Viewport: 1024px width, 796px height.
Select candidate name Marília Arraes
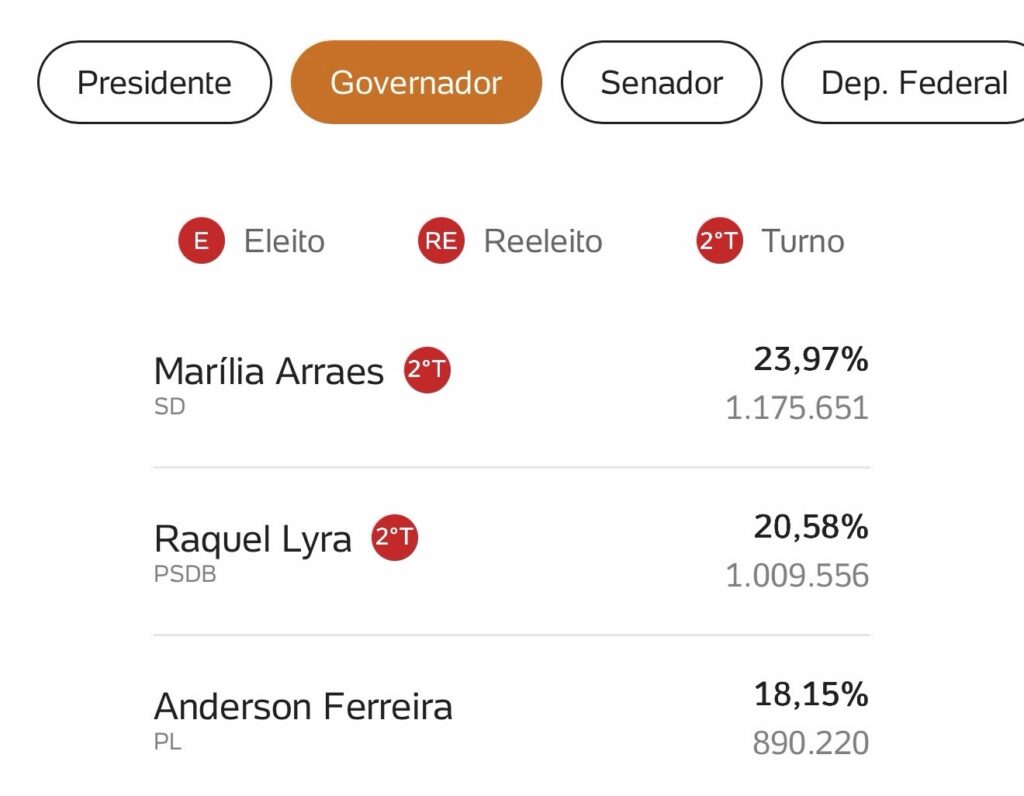coord(269,372)
